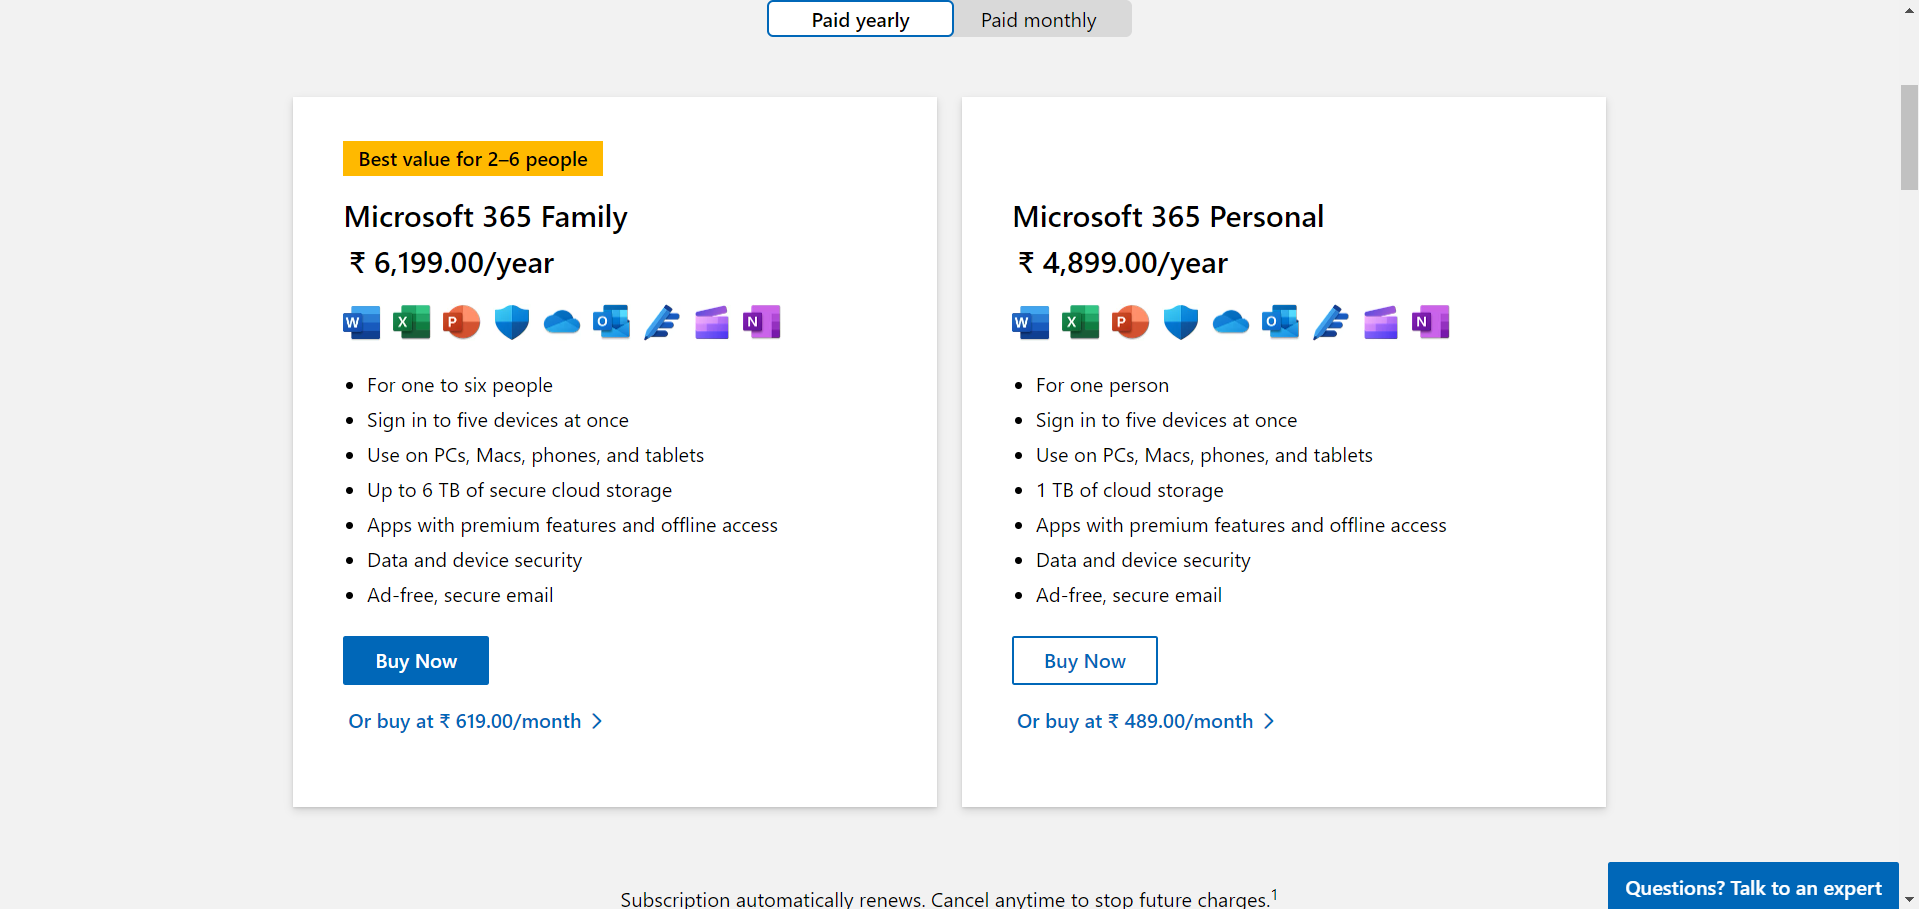Switch to the Paid yearly billing option
1919x909 pixels.
(860, 20)
